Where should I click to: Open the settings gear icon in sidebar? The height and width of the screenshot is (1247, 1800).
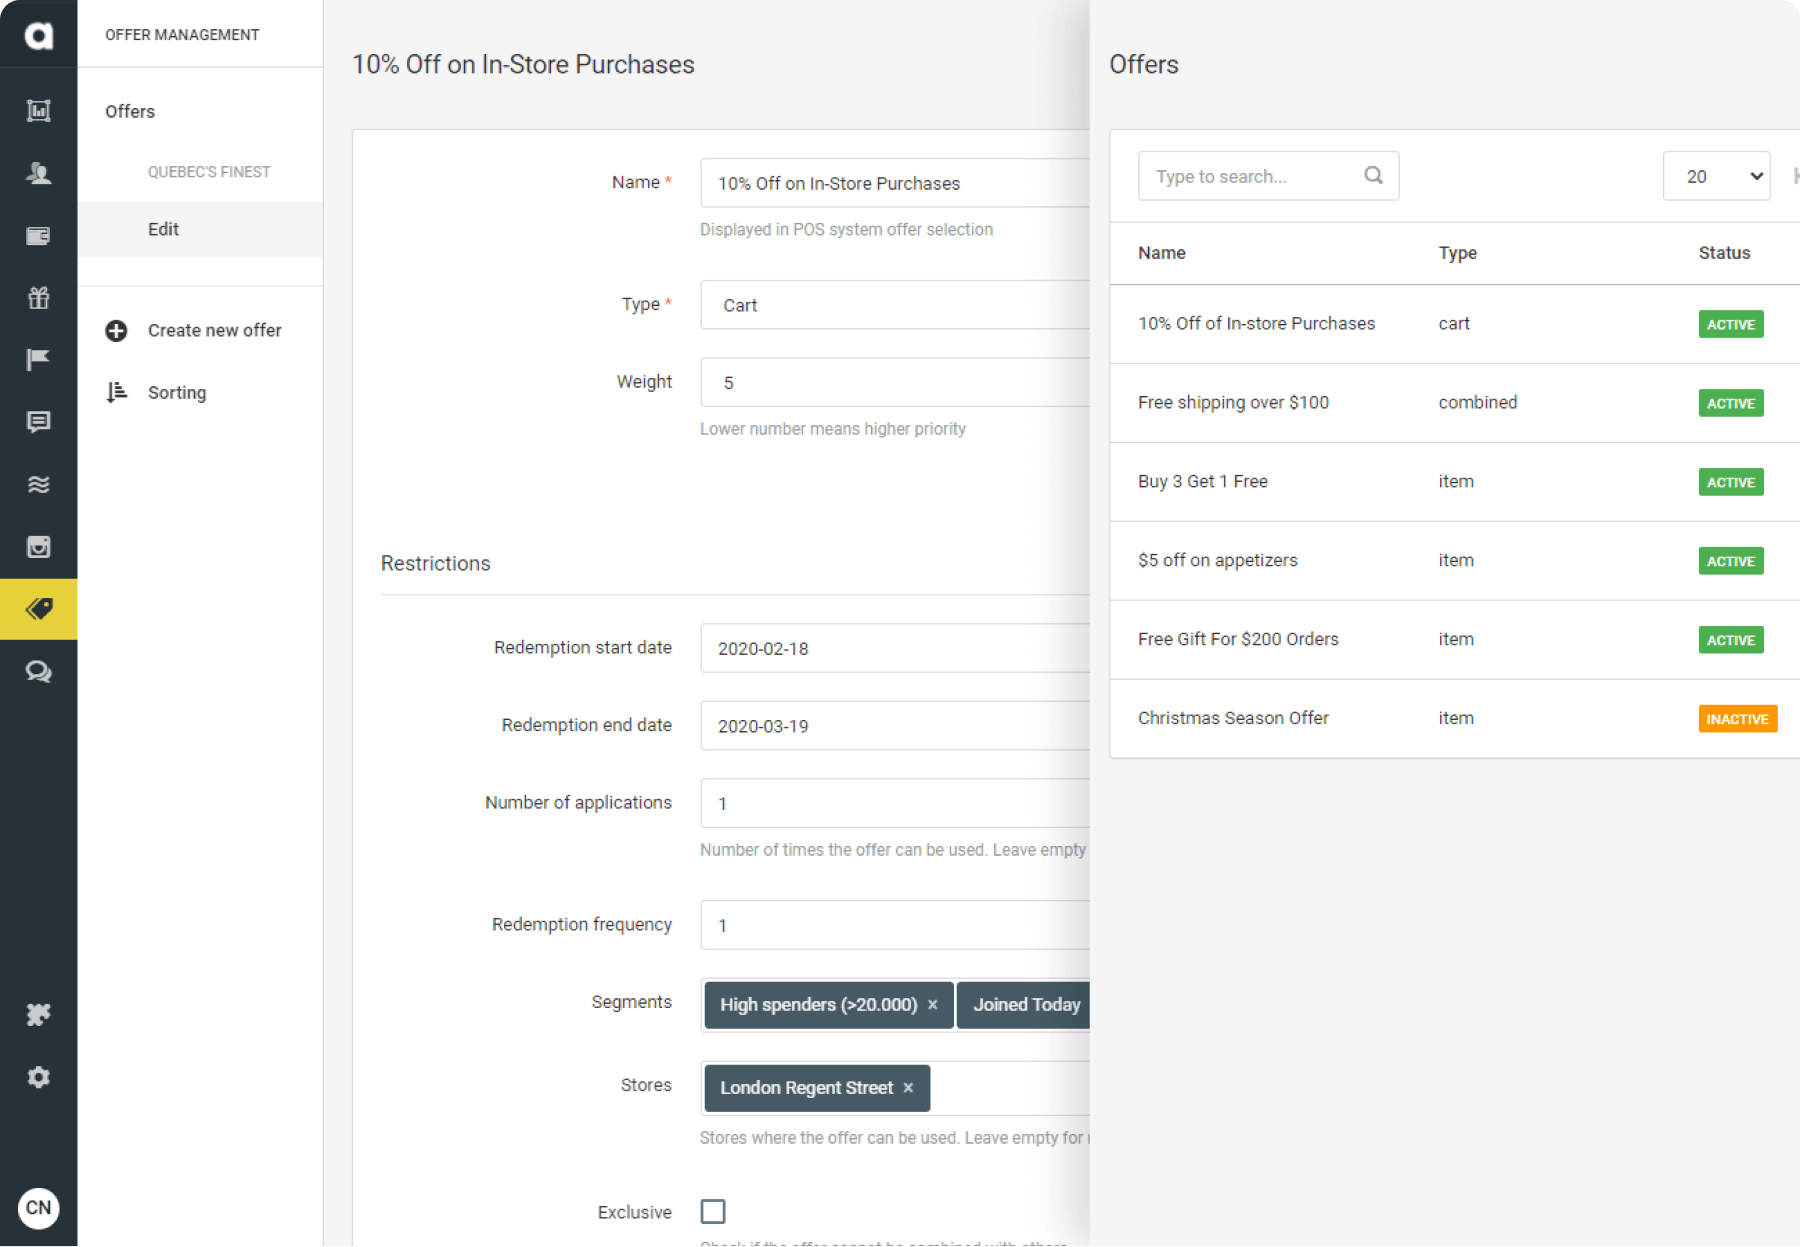(x=38, y=1077)
